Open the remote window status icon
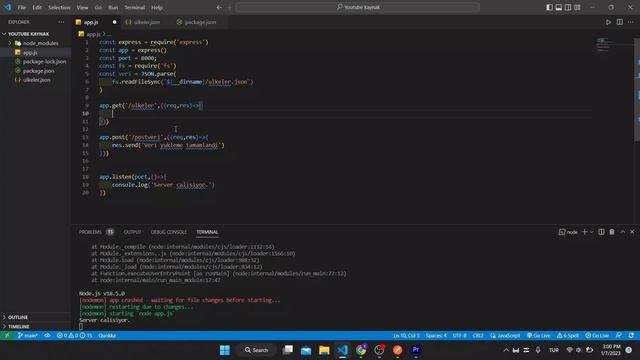The width and height of the screenshot is (640, 360). pyautogui.click(x=7, y=336)
